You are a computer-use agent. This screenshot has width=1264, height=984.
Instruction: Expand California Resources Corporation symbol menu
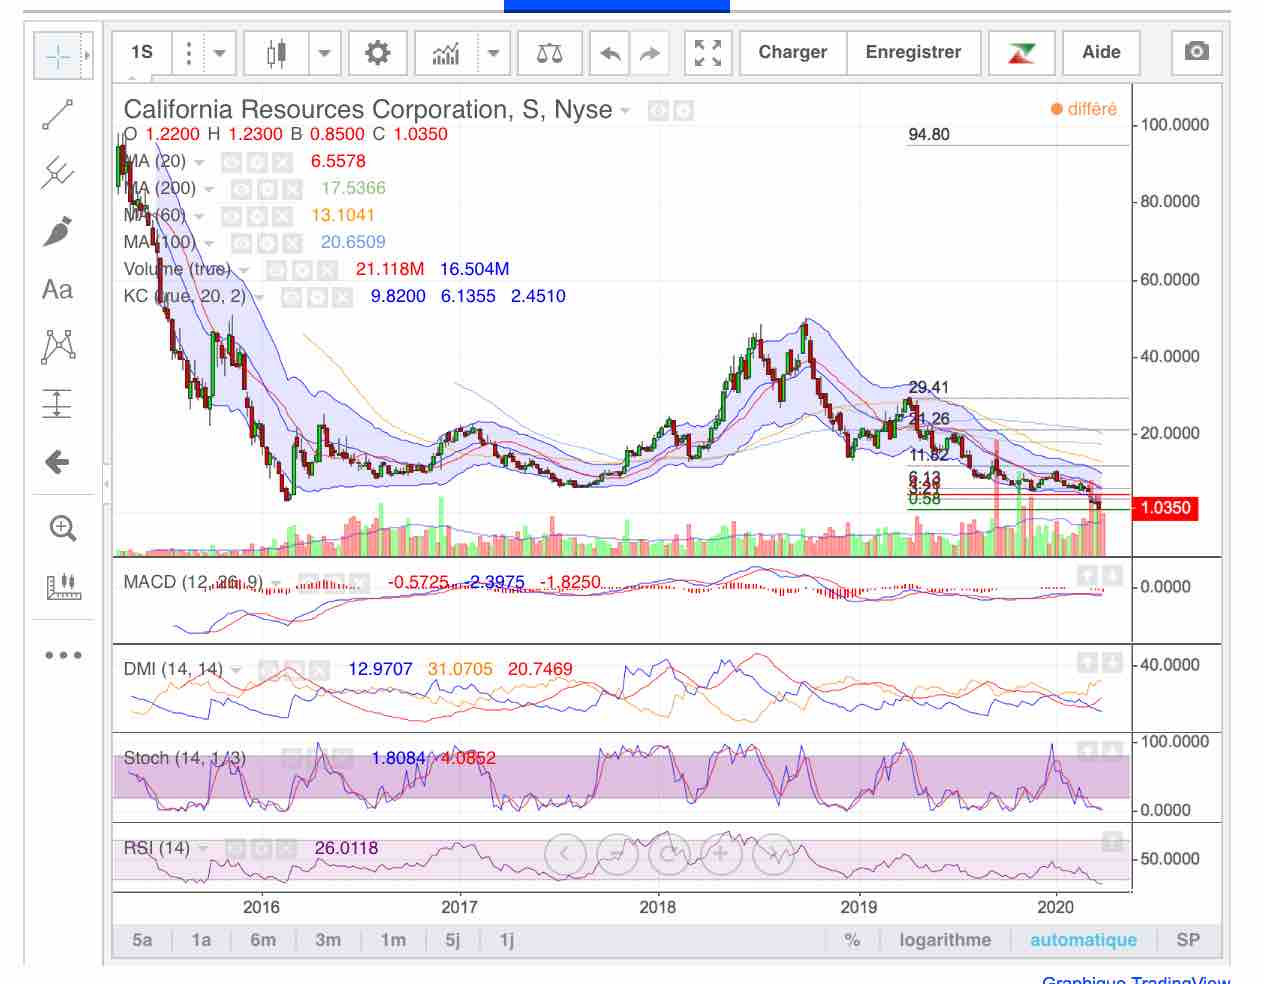point(625,110)
